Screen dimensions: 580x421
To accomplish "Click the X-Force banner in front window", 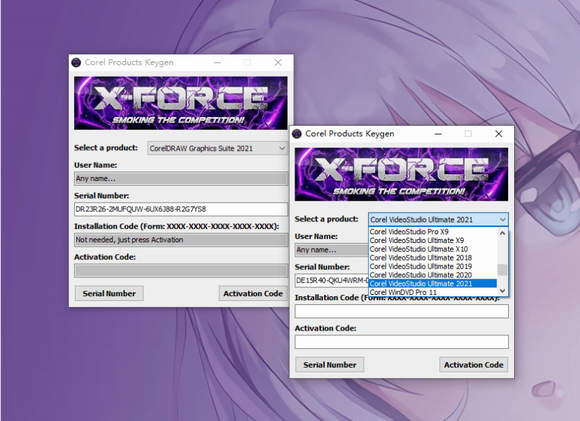I will pyautogui.click(x=401, y=174).
